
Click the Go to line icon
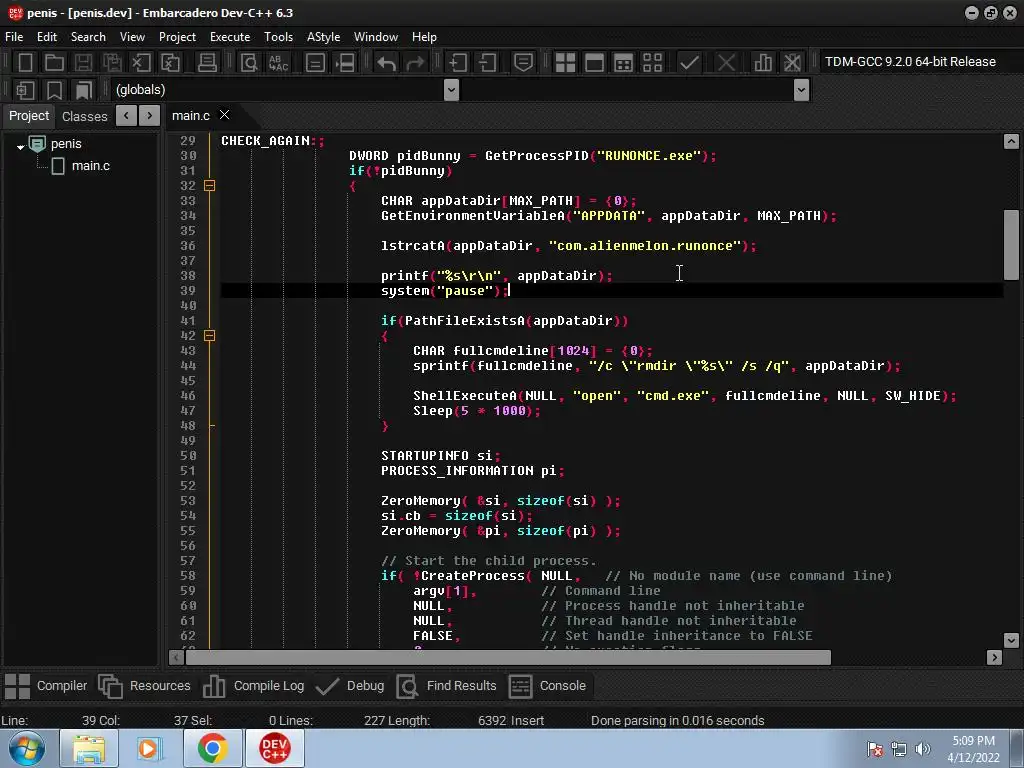345,63
